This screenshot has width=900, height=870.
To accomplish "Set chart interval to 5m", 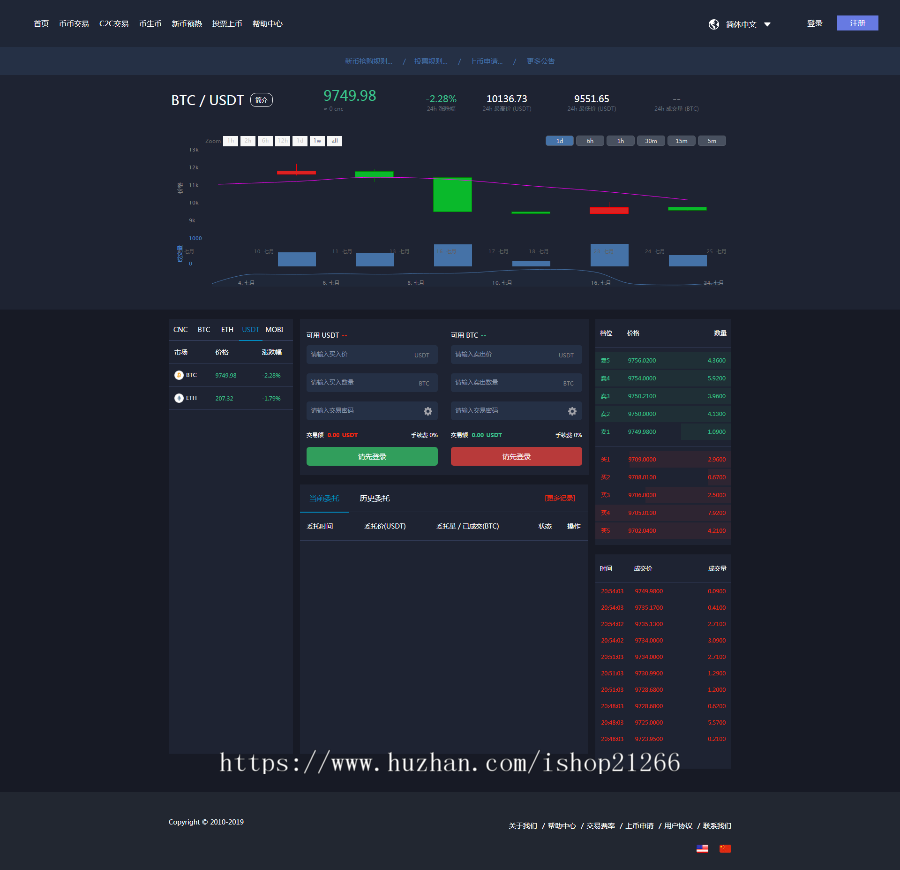I will point(712,141).
